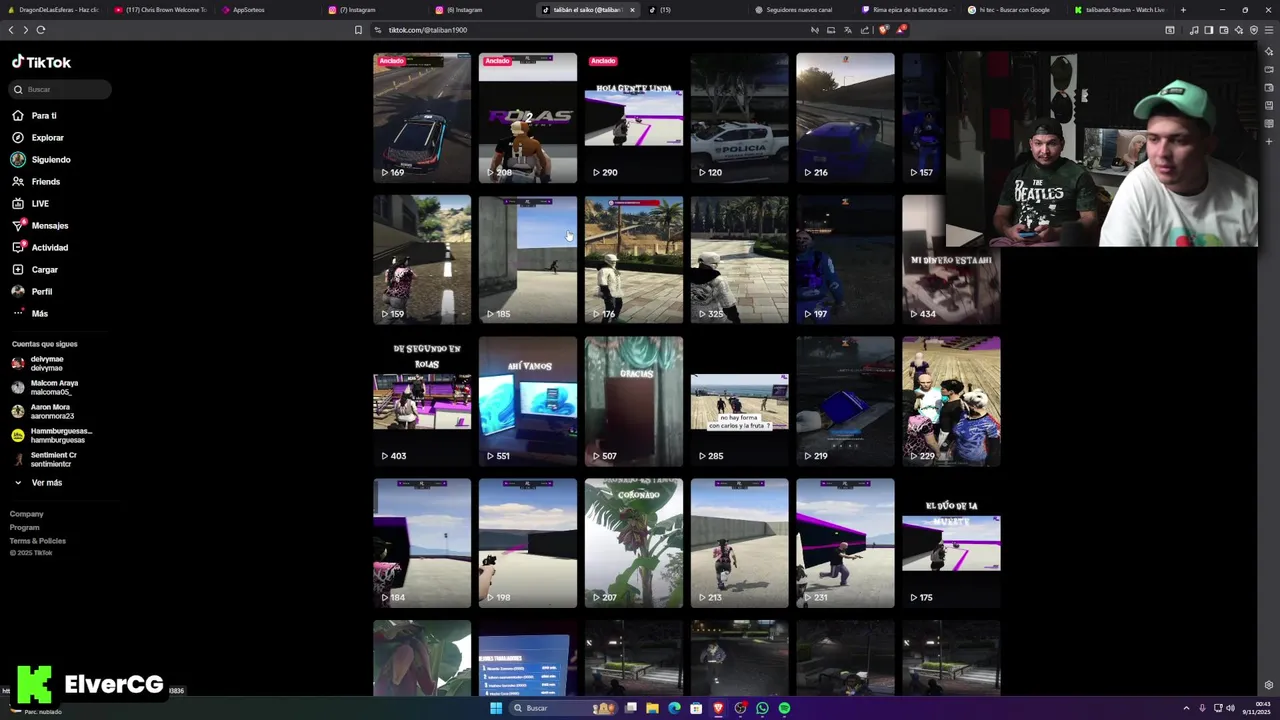Open the Windows Start menu

click(495, 708)
